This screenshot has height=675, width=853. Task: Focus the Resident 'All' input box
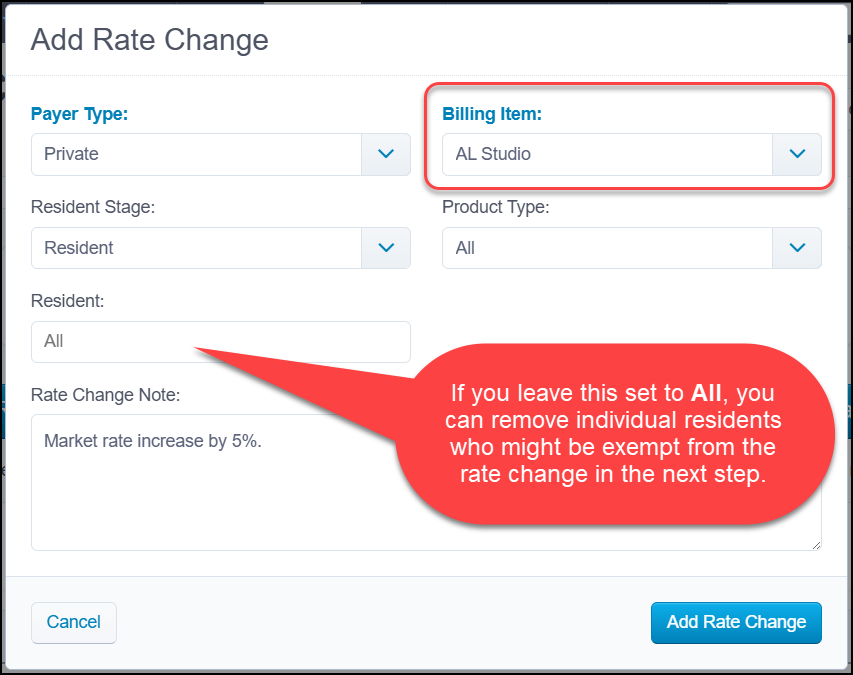(x=221, y=342)
